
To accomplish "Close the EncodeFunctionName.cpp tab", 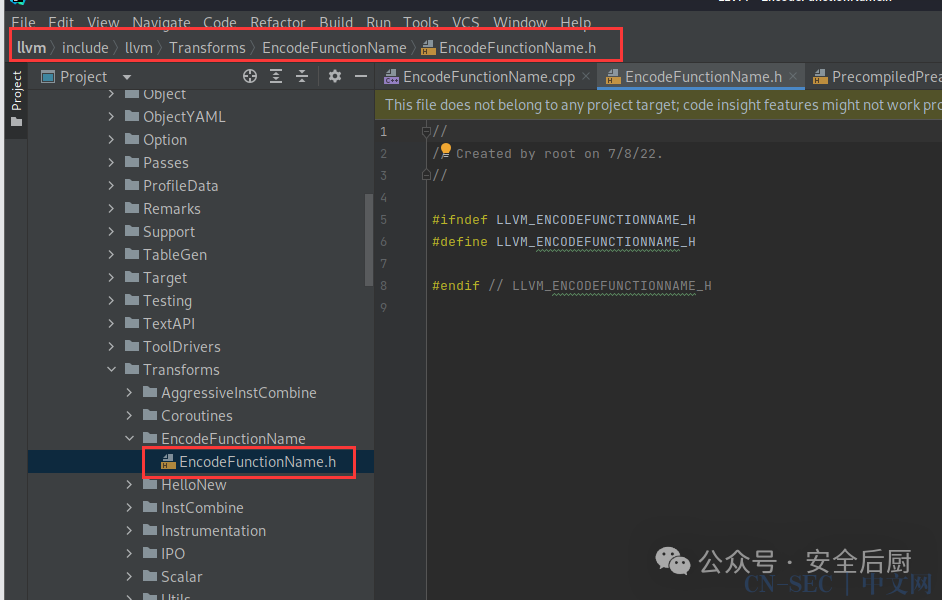I will 586,76.
